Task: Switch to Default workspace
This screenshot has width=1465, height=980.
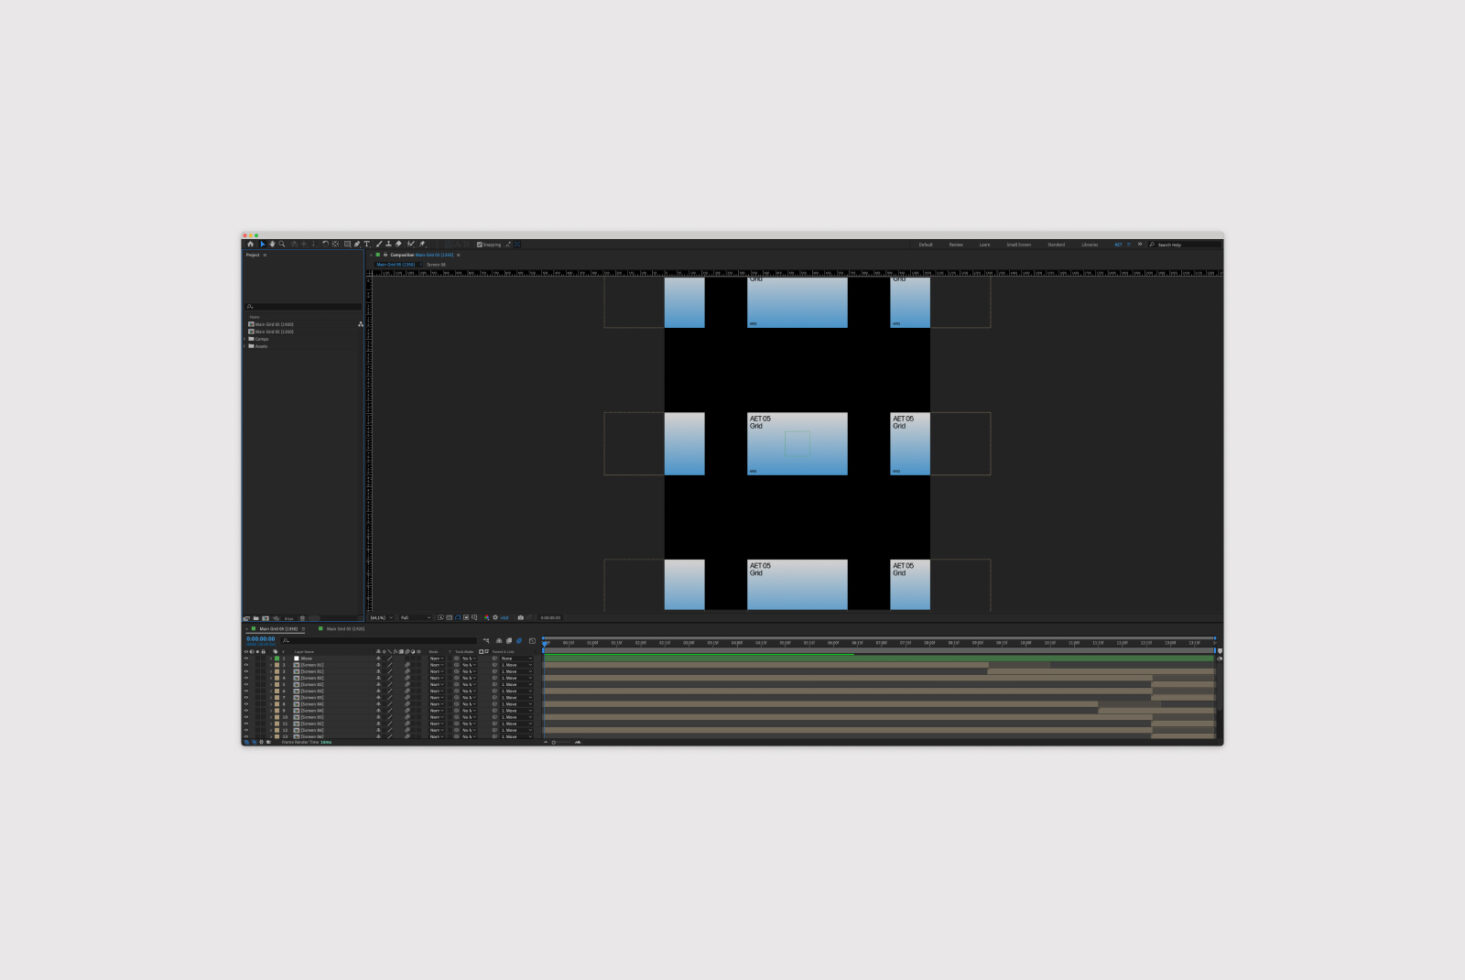Action: click(x=925, y=244)
